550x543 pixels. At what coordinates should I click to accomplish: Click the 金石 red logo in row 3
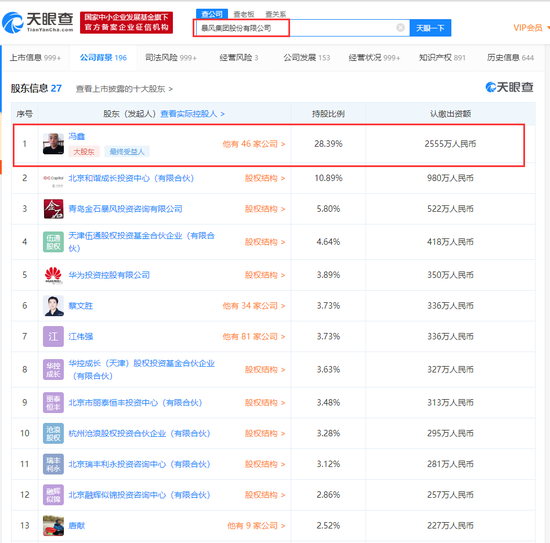[x=53, y=209]
